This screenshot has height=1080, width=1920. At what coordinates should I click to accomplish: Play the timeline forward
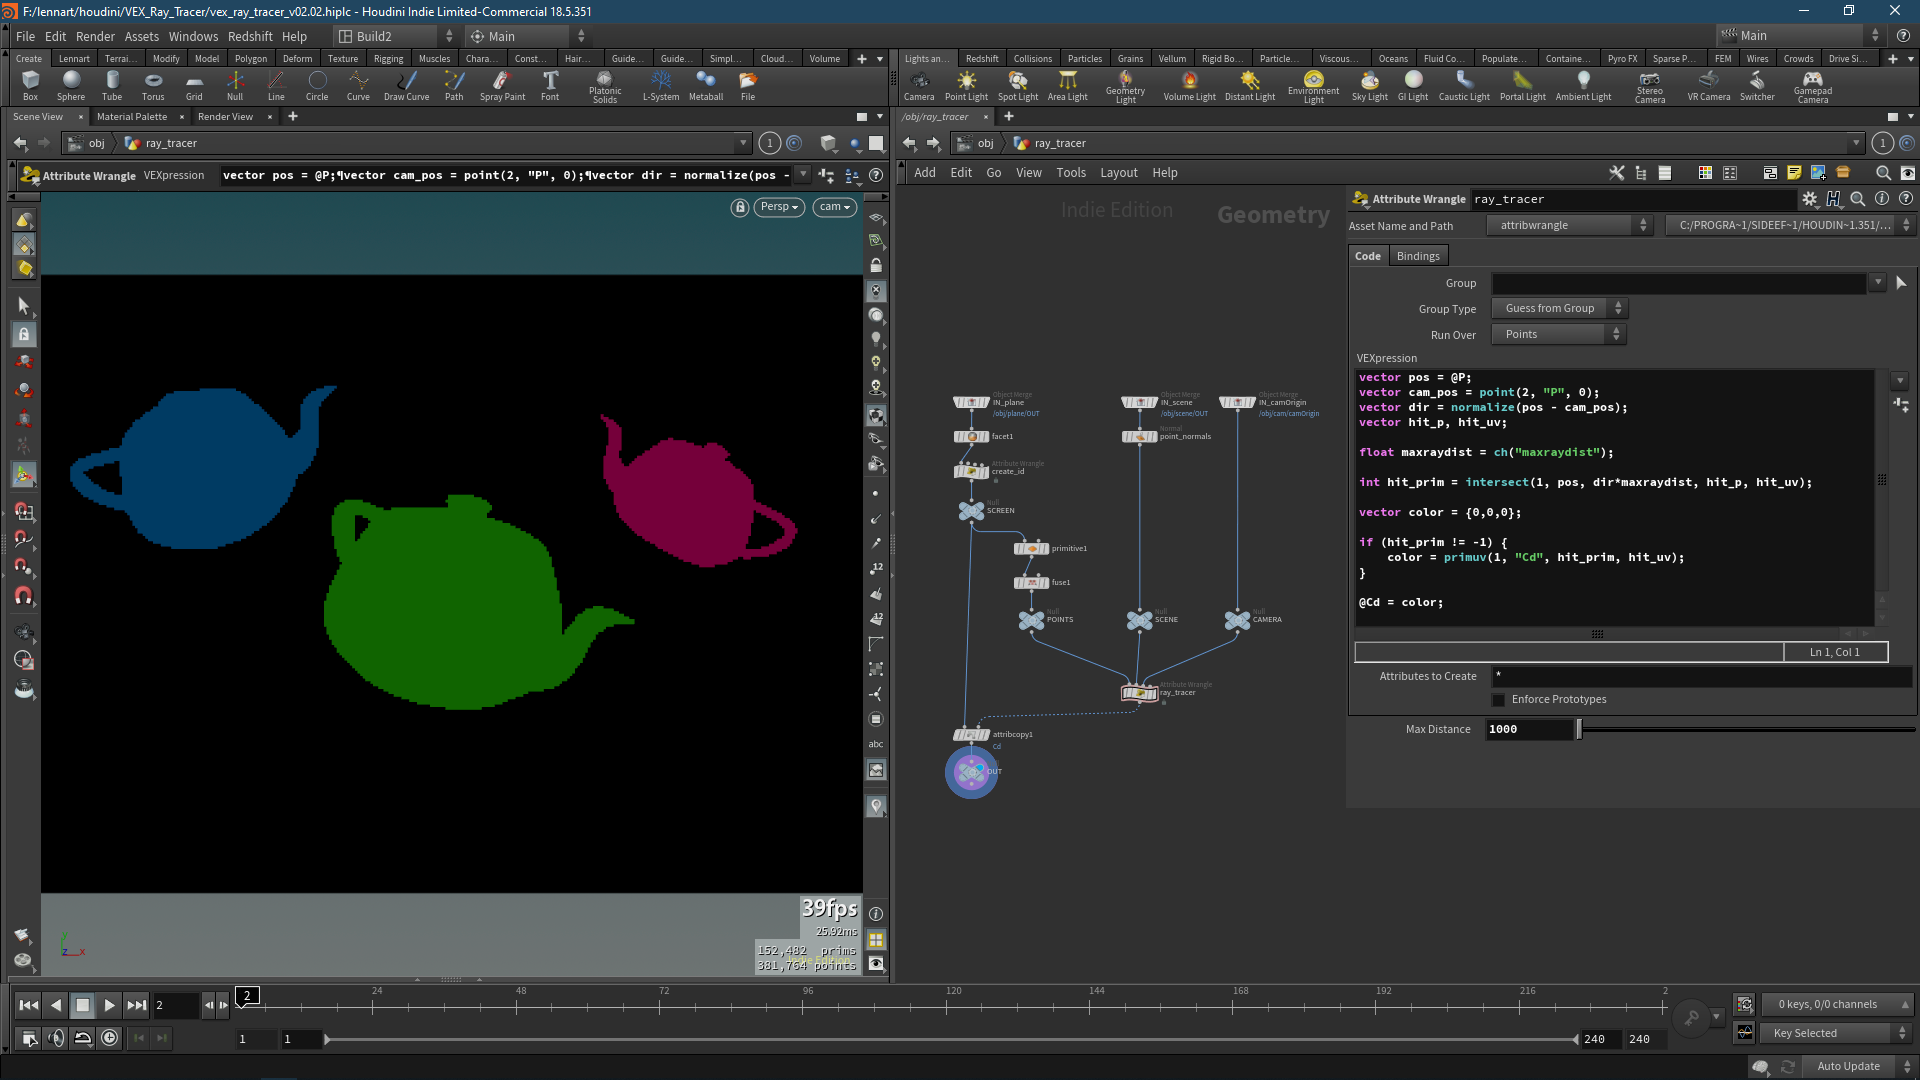coord(110,1005)
